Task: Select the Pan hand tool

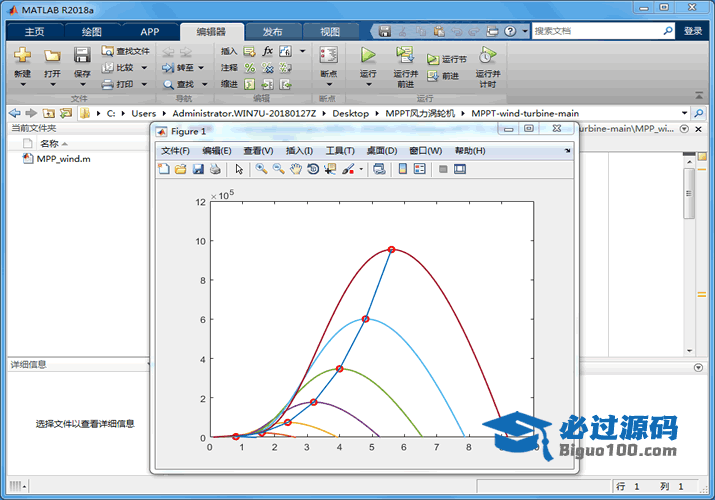Action: pyautogui.click(x=296, y=169)
